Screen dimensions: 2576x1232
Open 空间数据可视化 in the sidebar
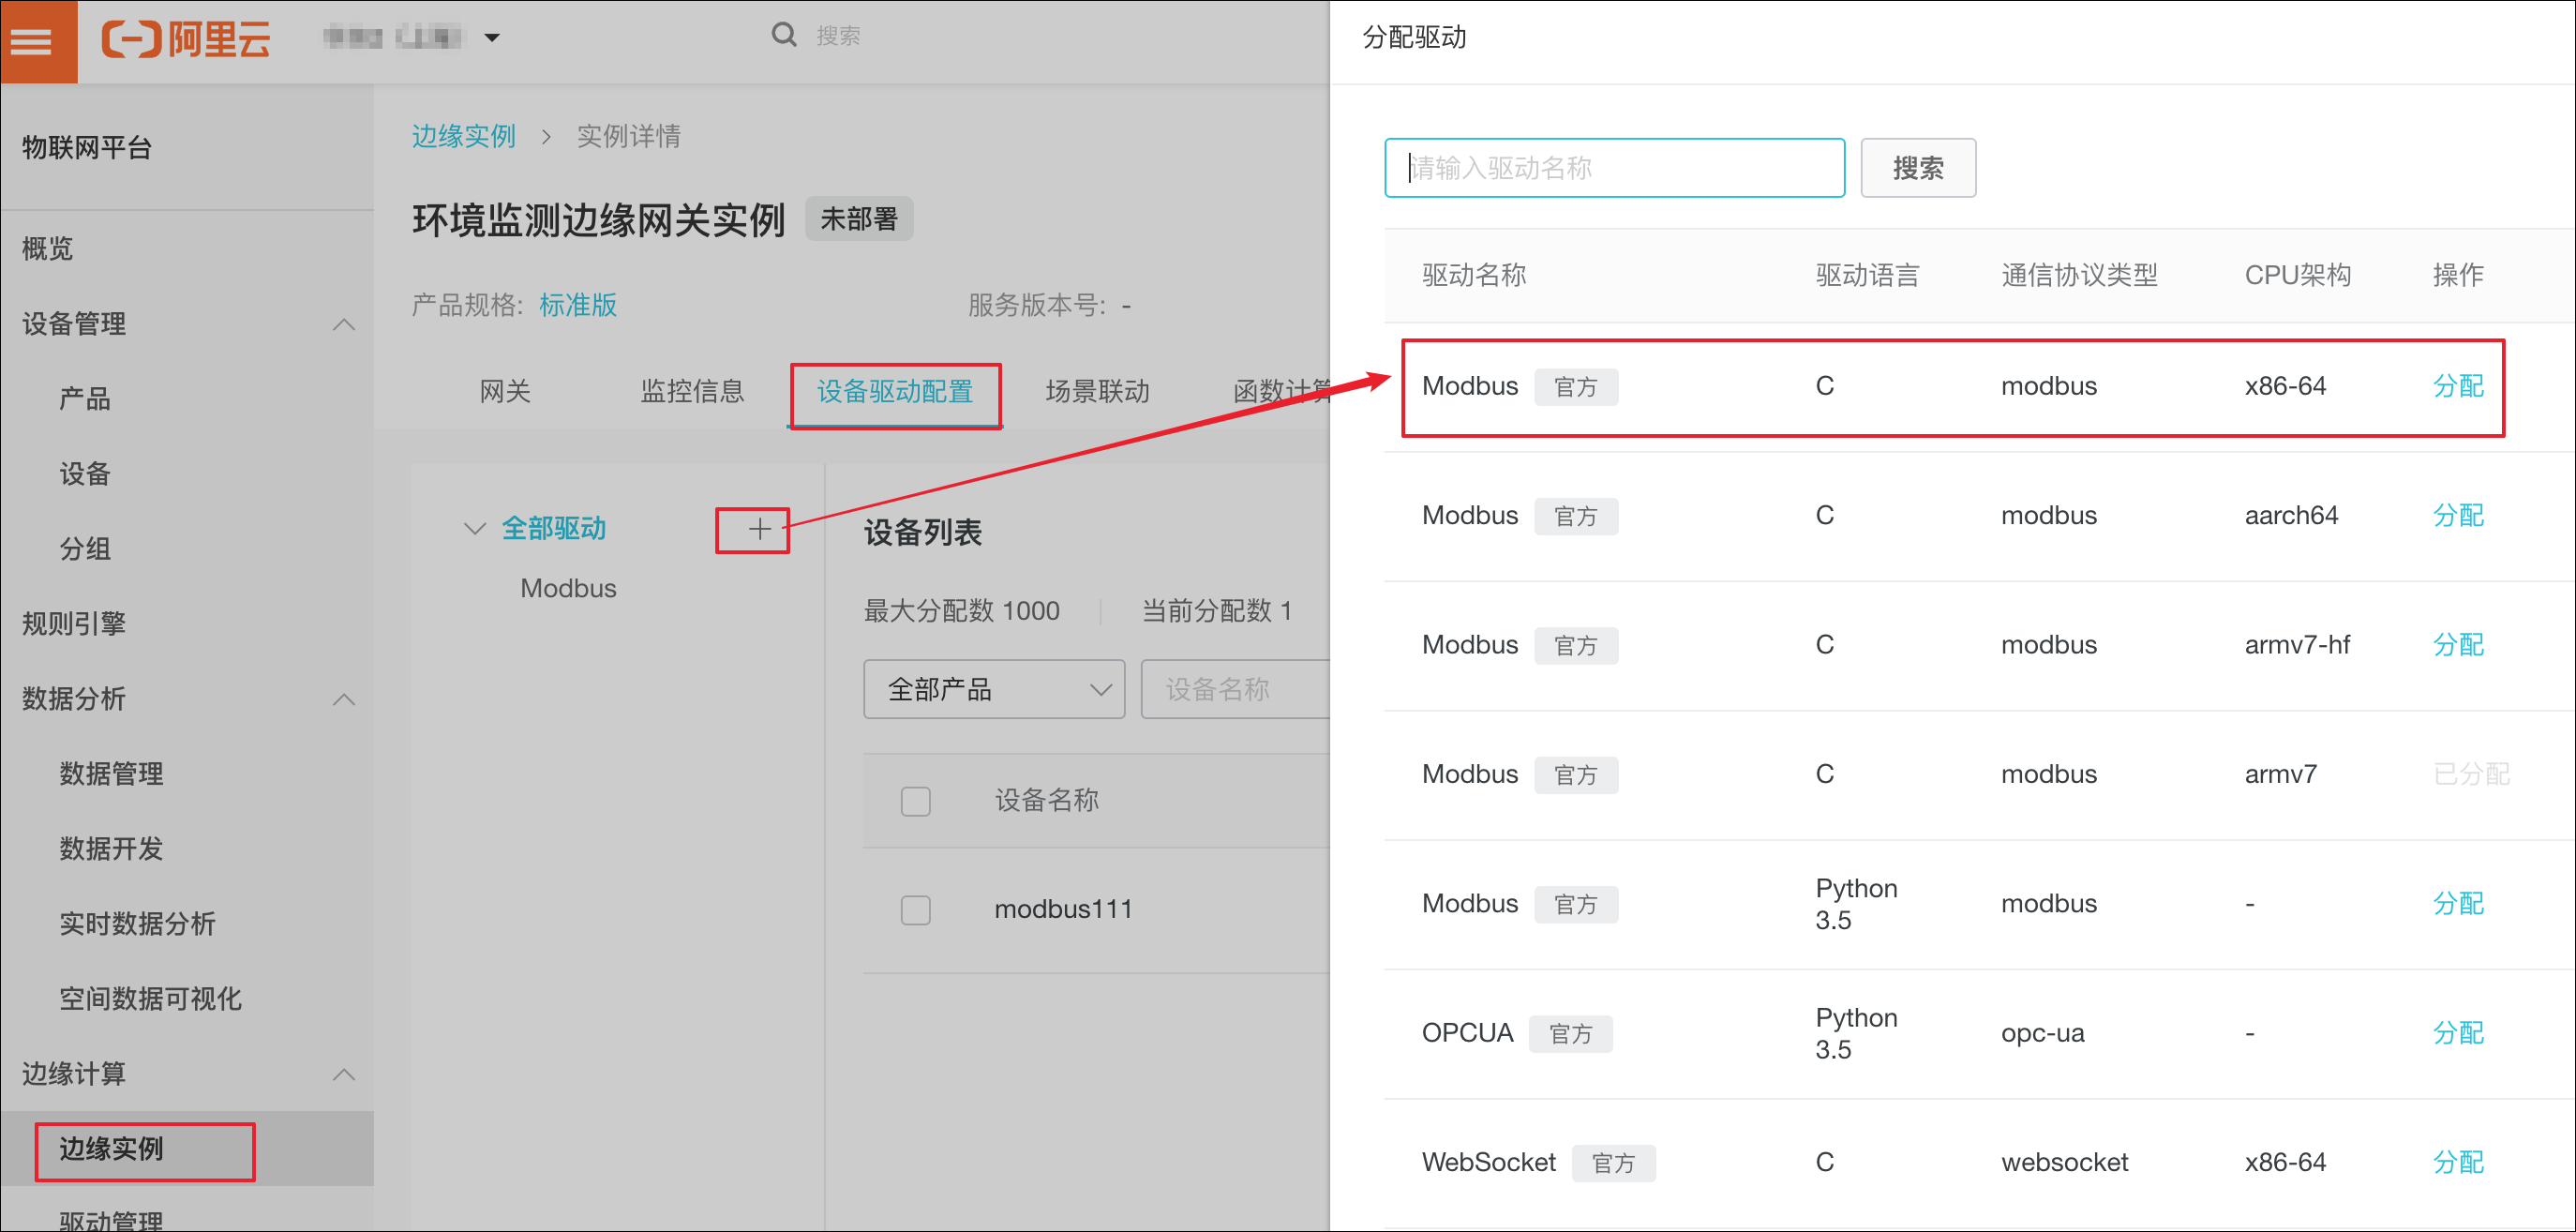pos(150,999)
